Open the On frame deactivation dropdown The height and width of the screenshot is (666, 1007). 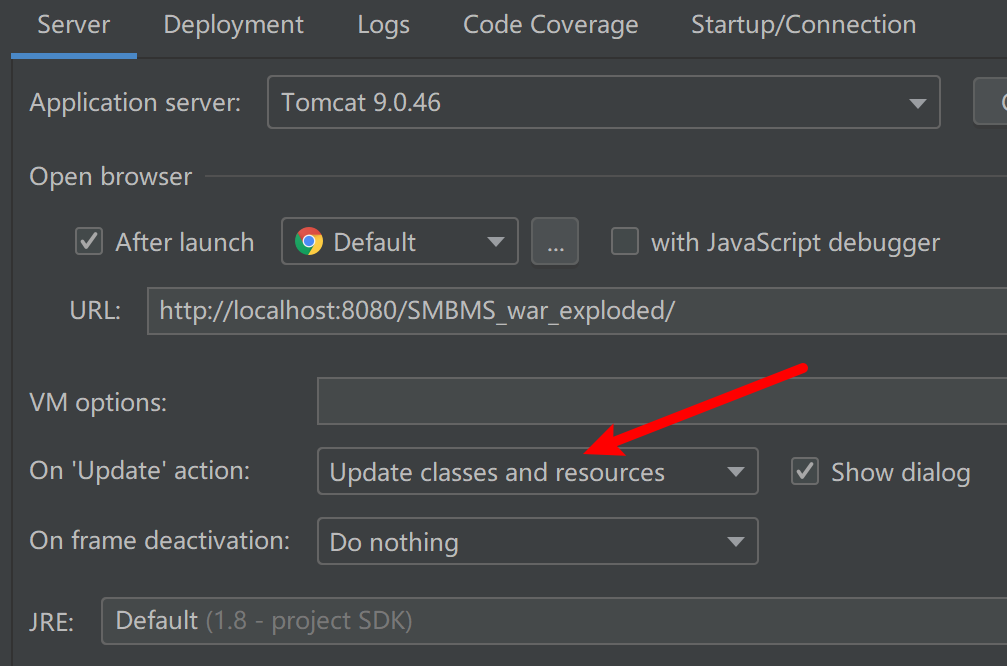pyautogui.click(x=538, y=541)
